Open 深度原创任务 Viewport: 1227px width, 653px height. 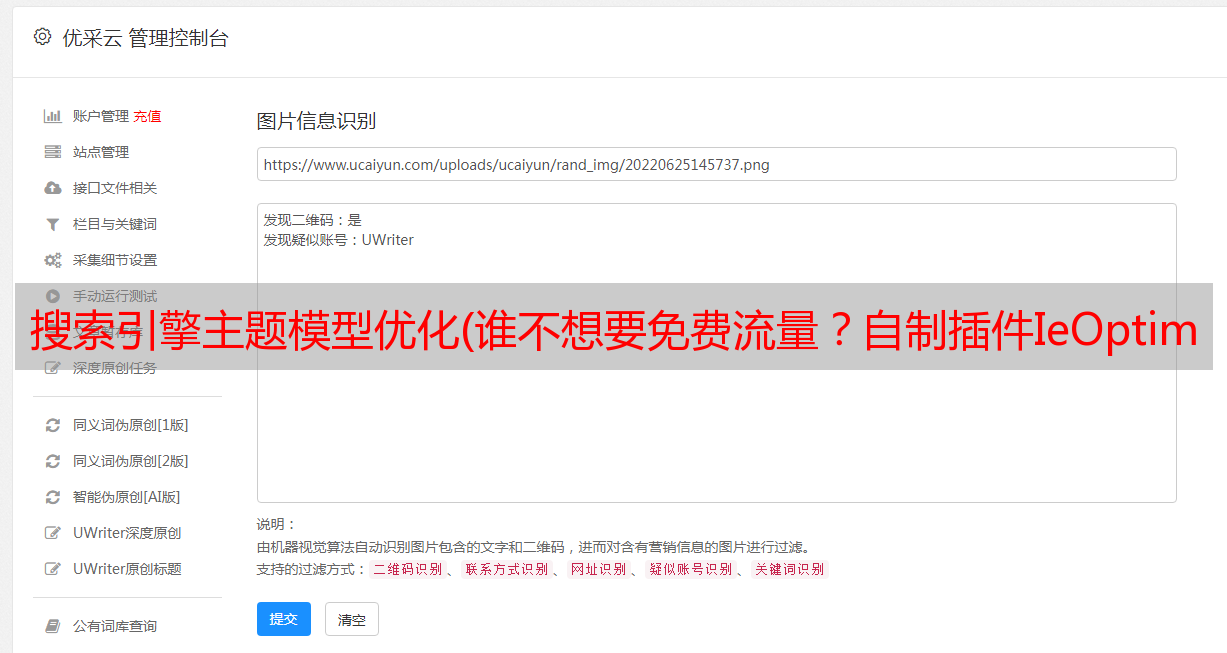[115, 368]
